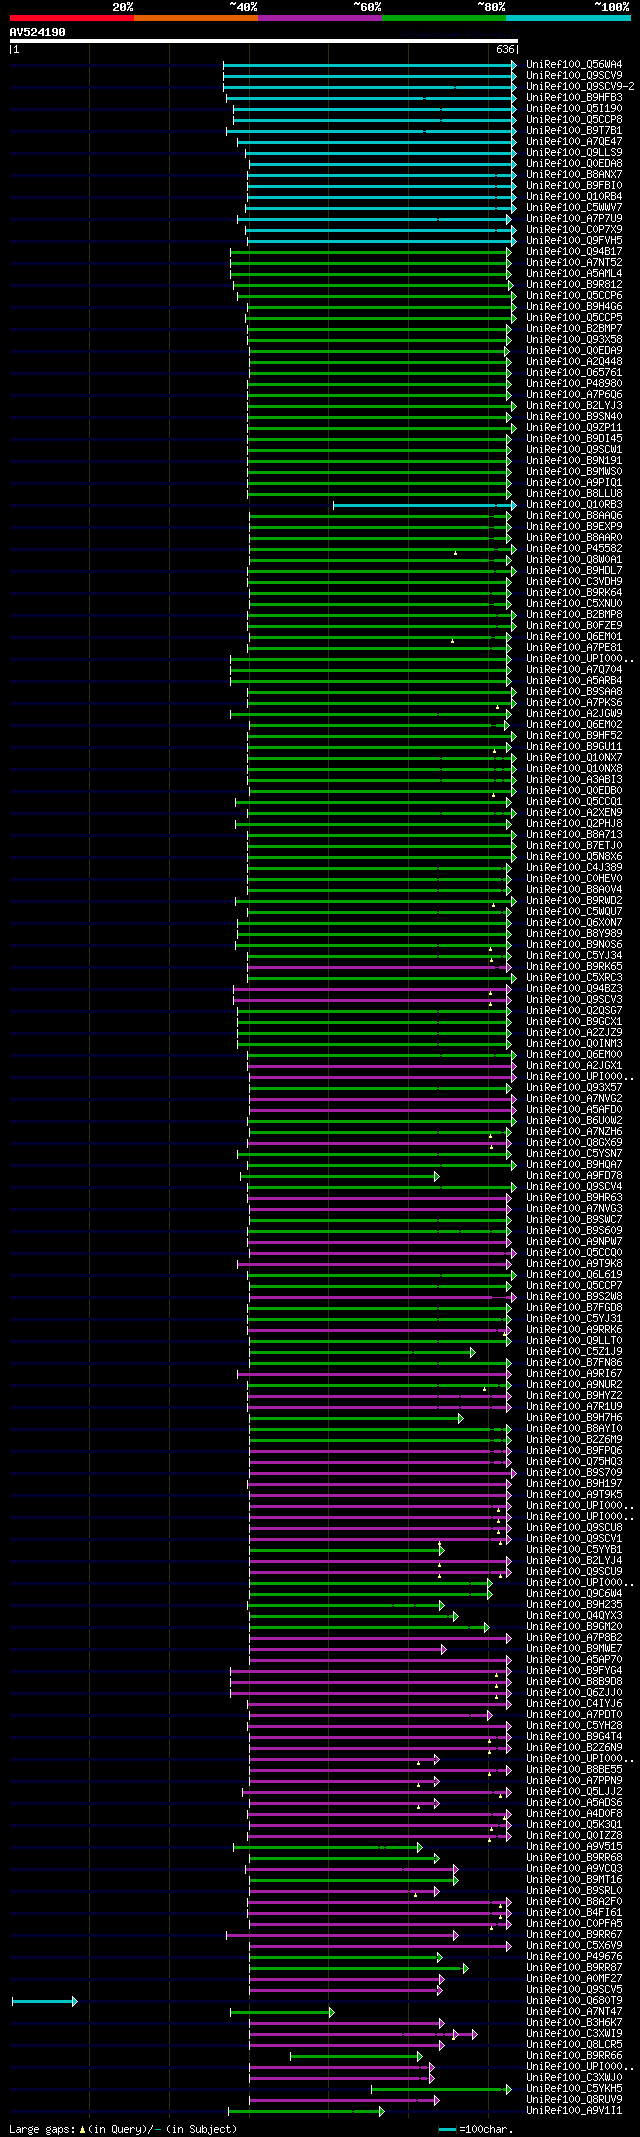Select the UniRef100_C5WWV7 label
The width and height of the screenshot is (640, 2137).
pyautogui.click(x=574, y=207)
